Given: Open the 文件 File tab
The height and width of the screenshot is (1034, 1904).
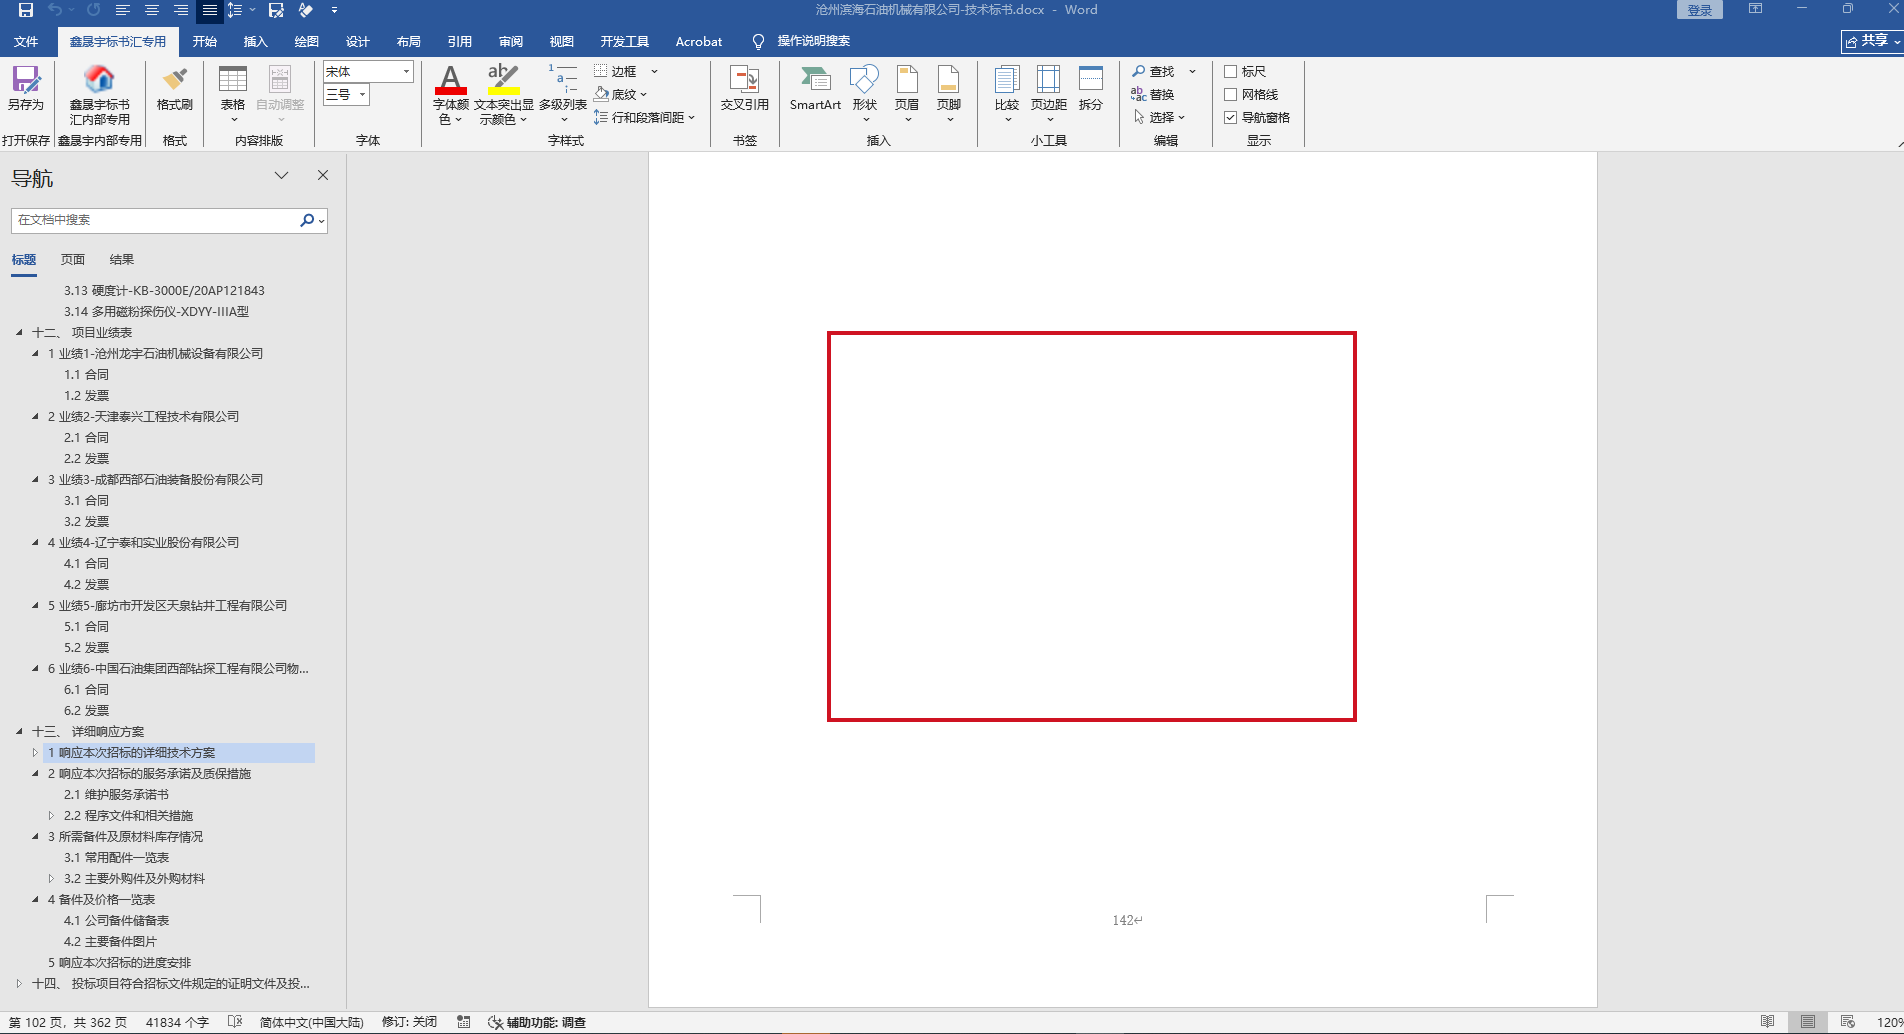Looking at the screenshot, I should [26, 41].
